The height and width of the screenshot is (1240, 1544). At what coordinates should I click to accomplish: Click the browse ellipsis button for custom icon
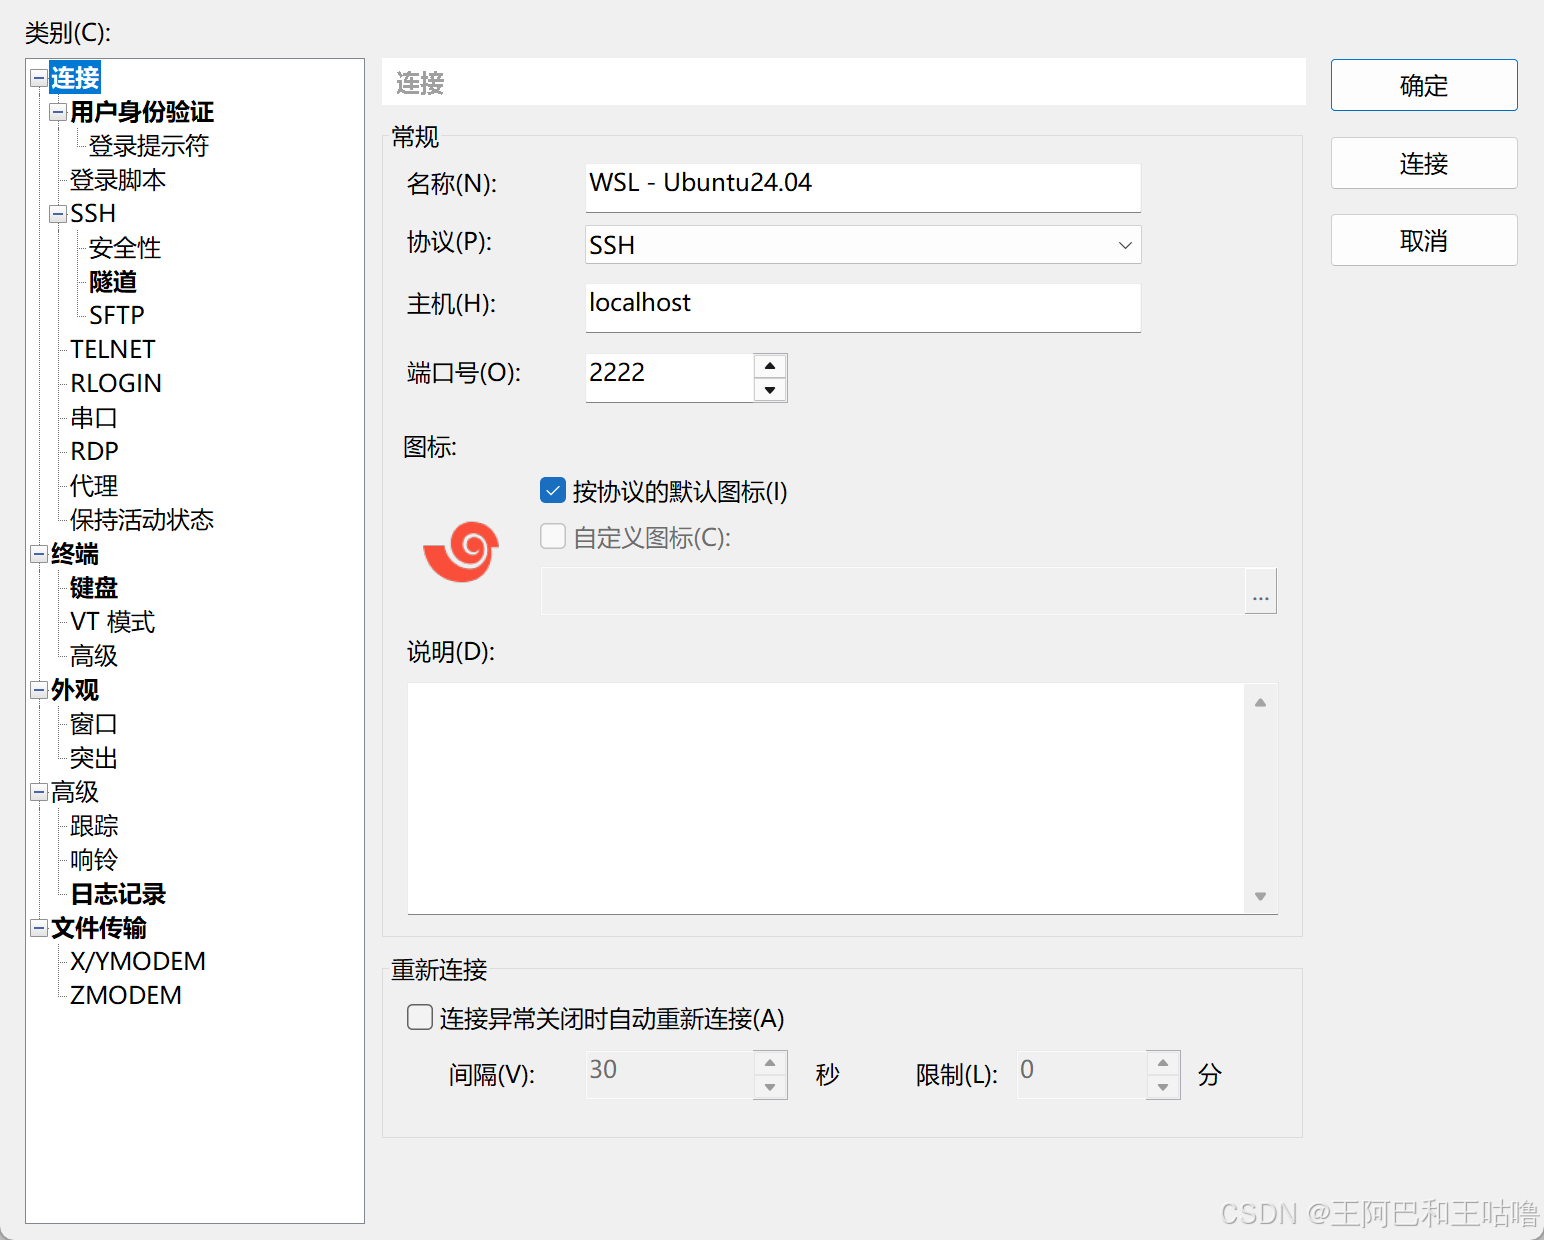pyautogui.click(x=1261, y=591)
